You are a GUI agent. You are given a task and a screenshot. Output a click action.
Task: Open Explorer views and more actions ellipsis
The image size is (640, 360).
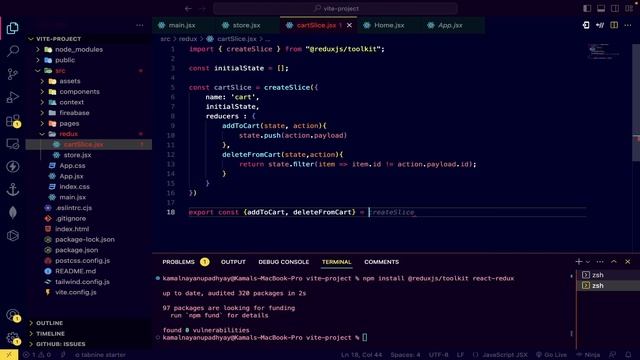pos(140,25)
